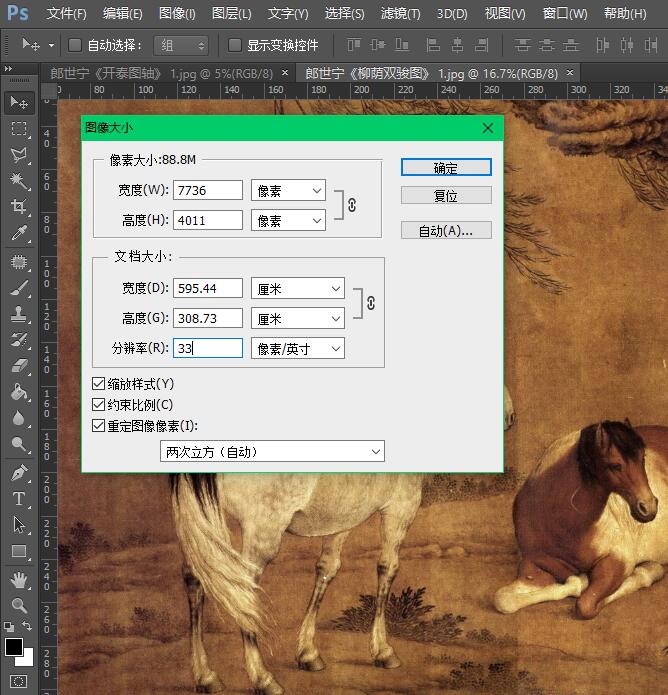Screen dimensions: 668x695
Task: Click align right edges icon
Action: (481, 45)
